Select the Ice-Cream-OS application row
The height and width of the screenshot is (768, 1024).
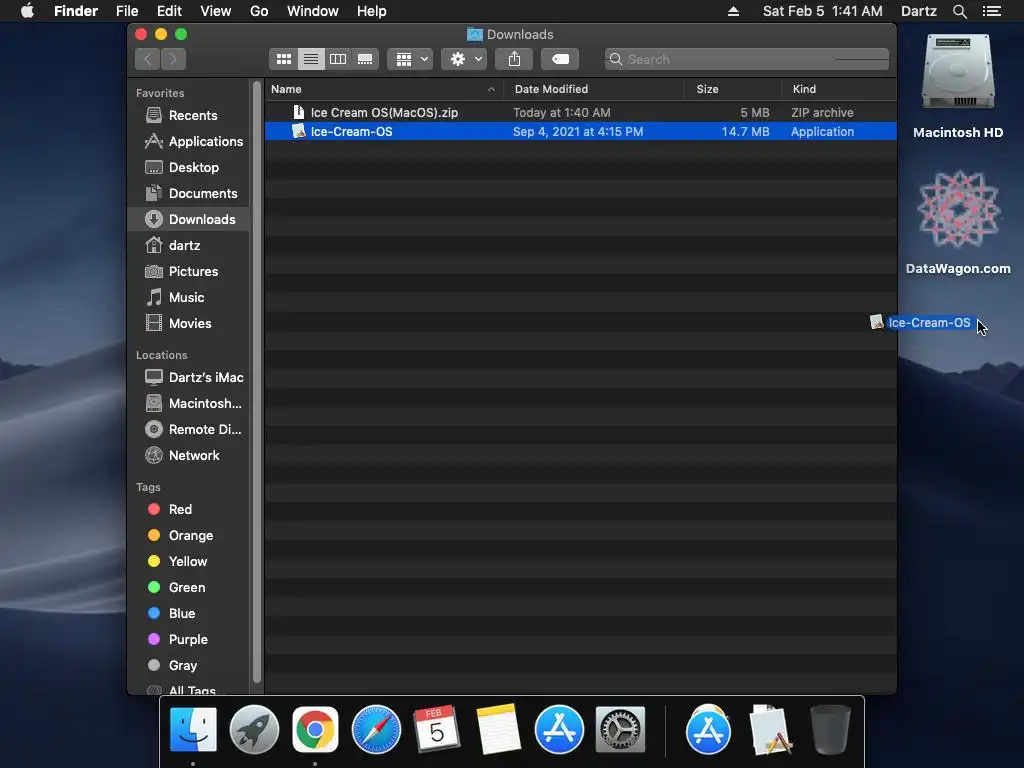click(581, 131)
